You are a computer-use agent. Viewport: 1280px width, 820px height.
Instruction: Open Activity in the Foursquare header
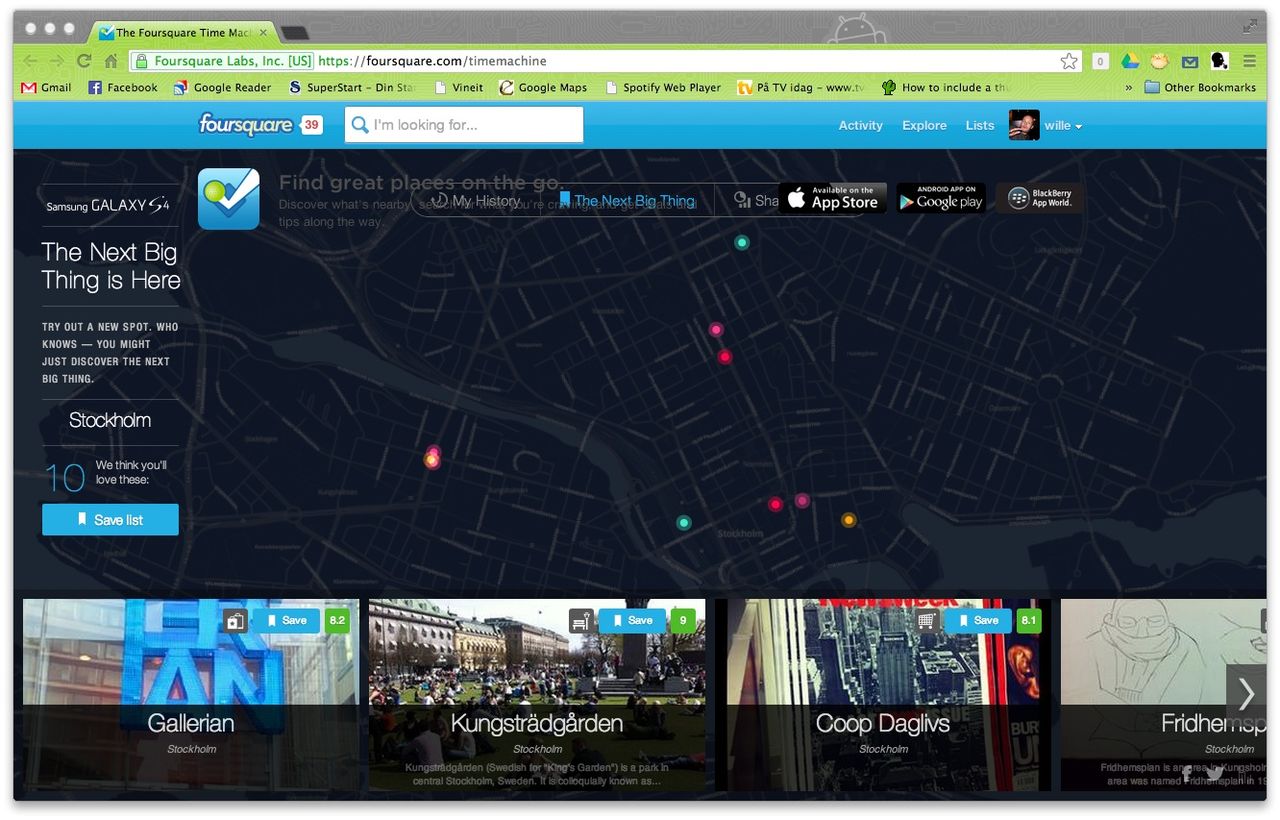(x=860, y=125)
